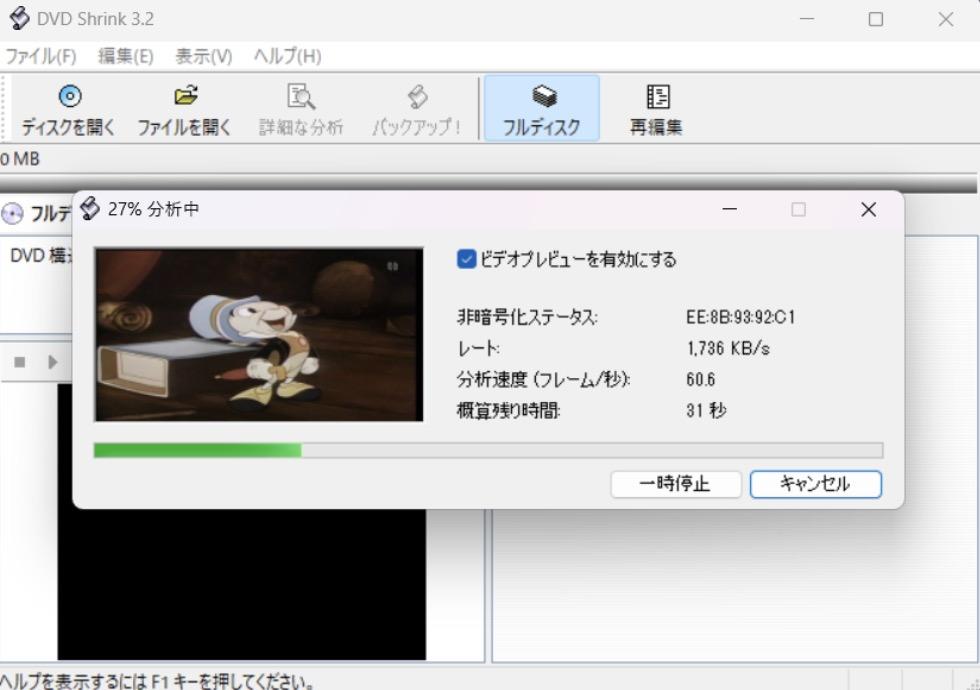
Task: Click the analysis dialog's title icon
Action: point(90,209)
